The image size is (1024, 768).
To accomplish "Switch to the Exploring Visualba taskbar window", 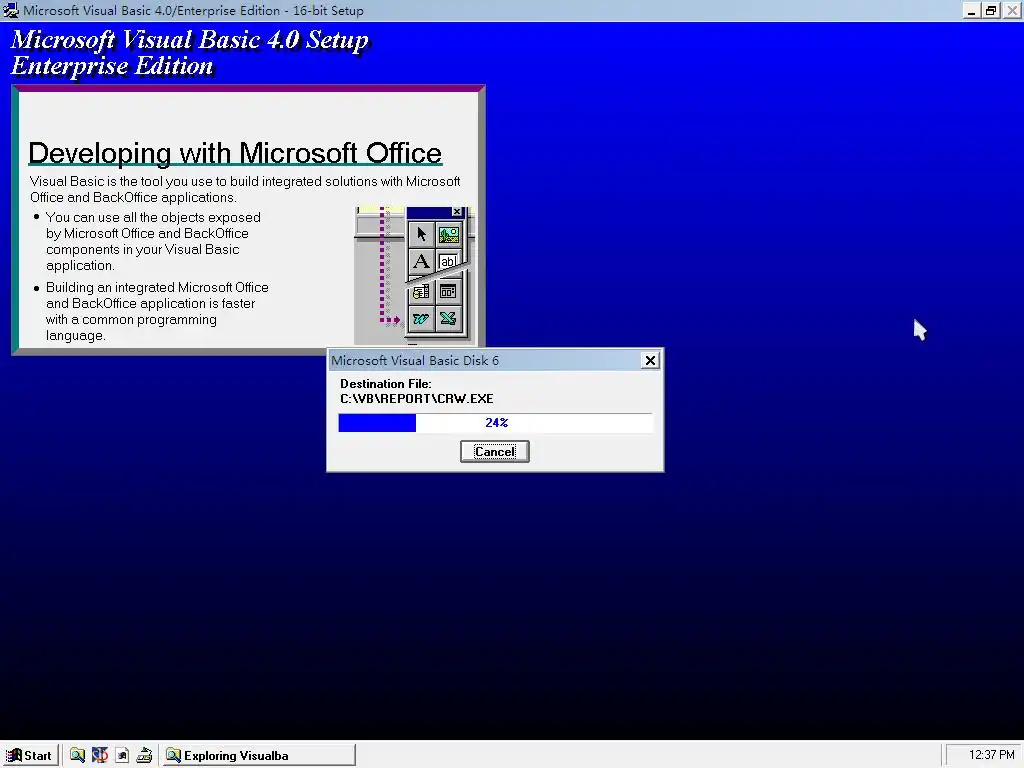I will (x=259, y=756).
